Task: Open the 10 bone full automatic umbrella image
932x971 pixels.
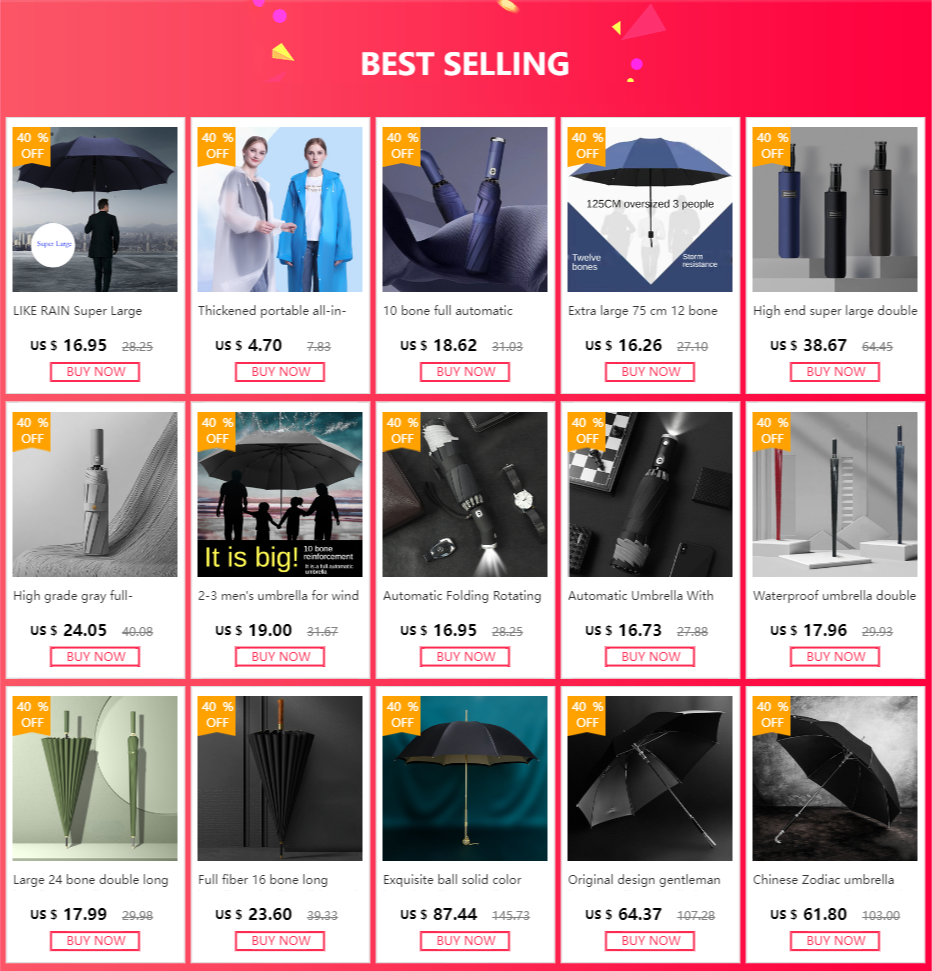Action: click(465, 209)
